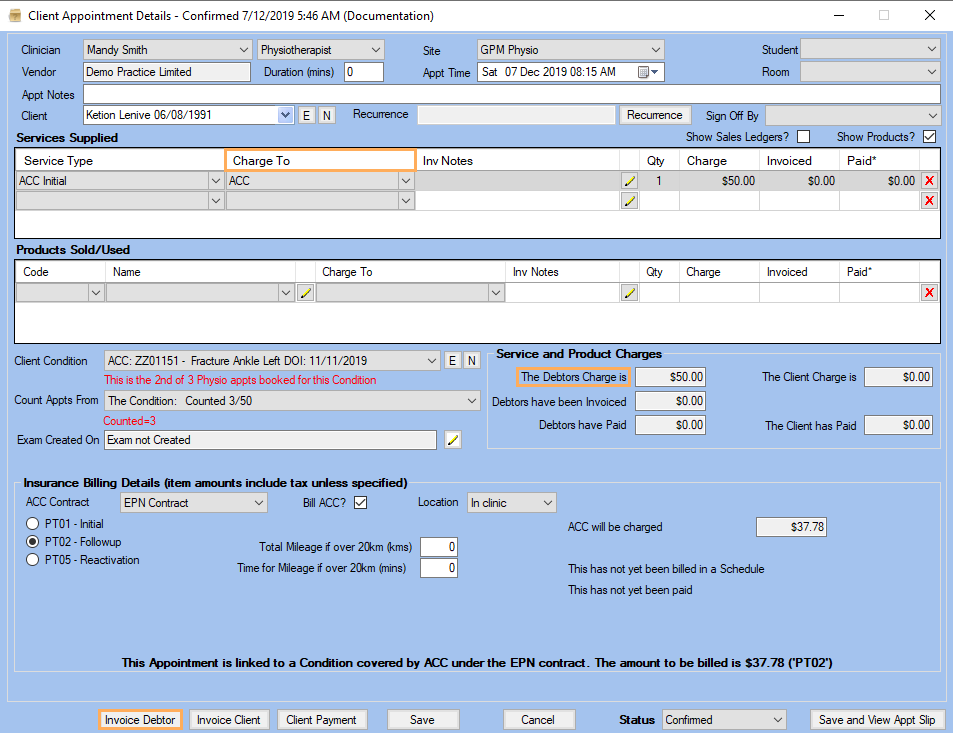Screen dimensions: 953x733
Task: Click the pencil icon in the ACC Initial row
Action: [x=629, y=181]
